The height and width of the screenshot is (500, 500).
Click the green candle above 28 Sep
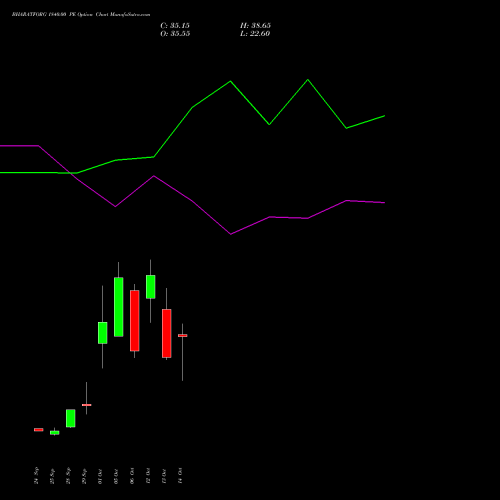pyautogui.click(x=71, y=418)
